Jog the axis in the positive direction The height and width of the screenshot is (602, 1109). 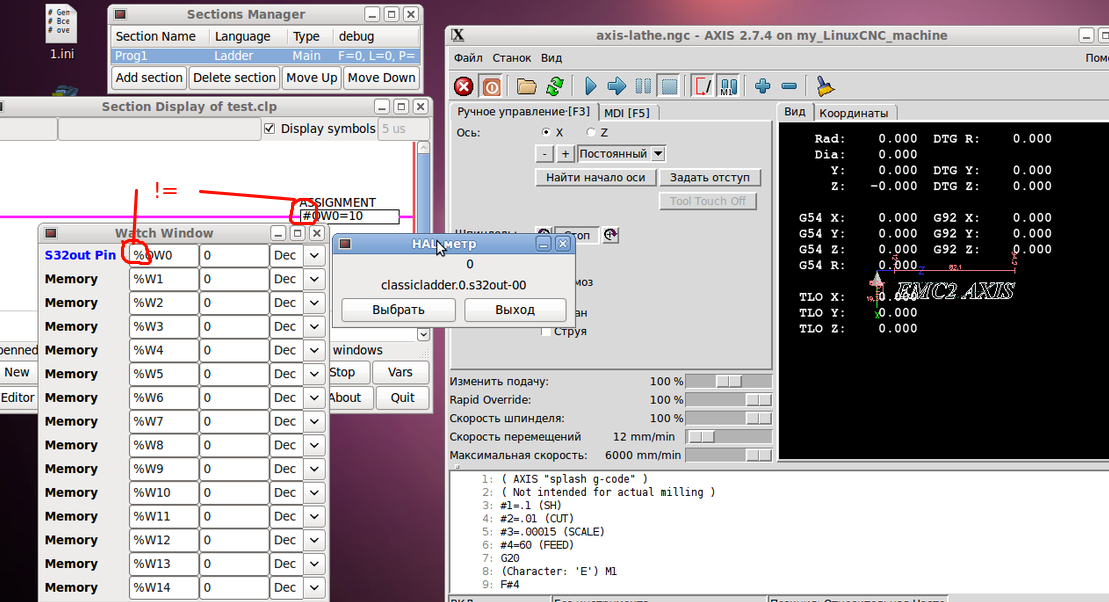pos(564,154)
